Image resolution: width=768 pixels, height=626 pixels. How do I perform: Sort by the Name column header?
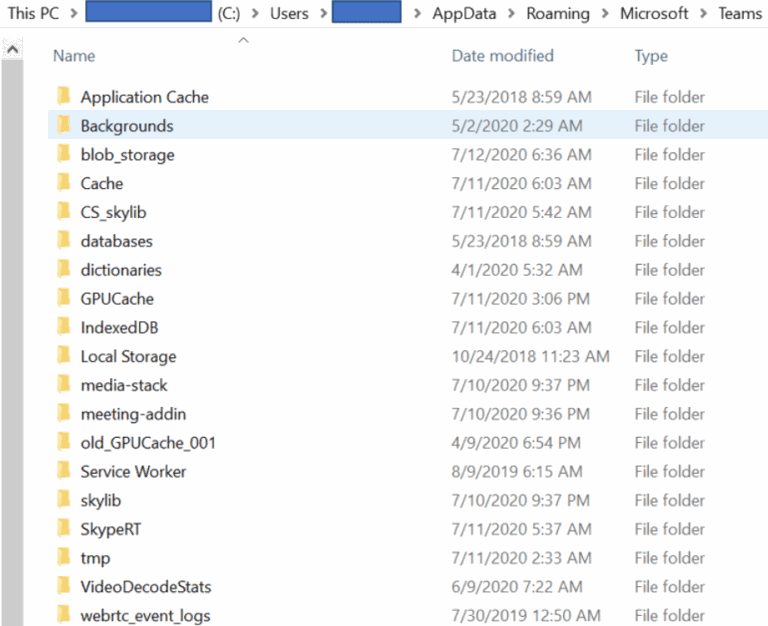point(74,55)
